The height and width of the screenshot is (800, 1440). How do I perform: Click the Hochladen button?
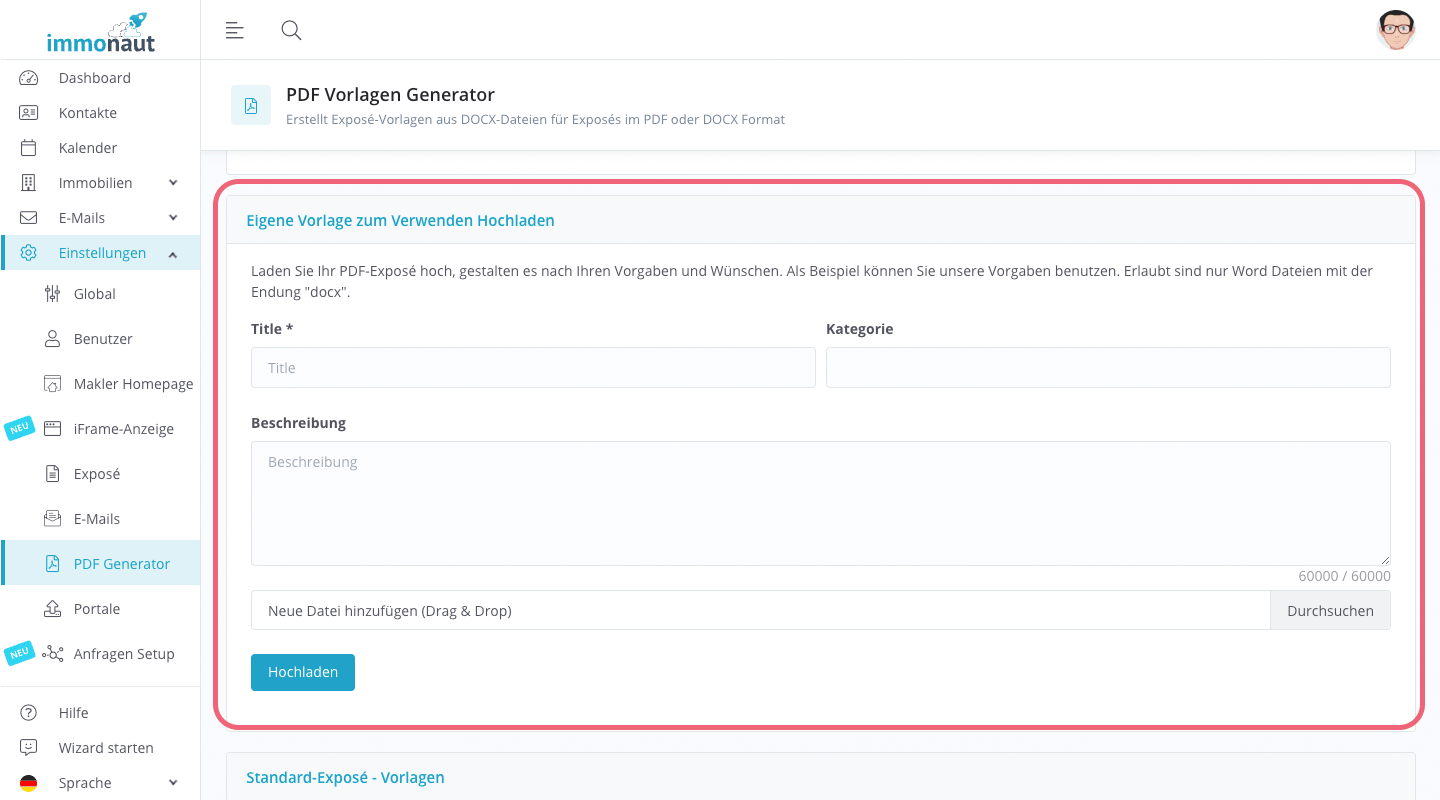303,673
